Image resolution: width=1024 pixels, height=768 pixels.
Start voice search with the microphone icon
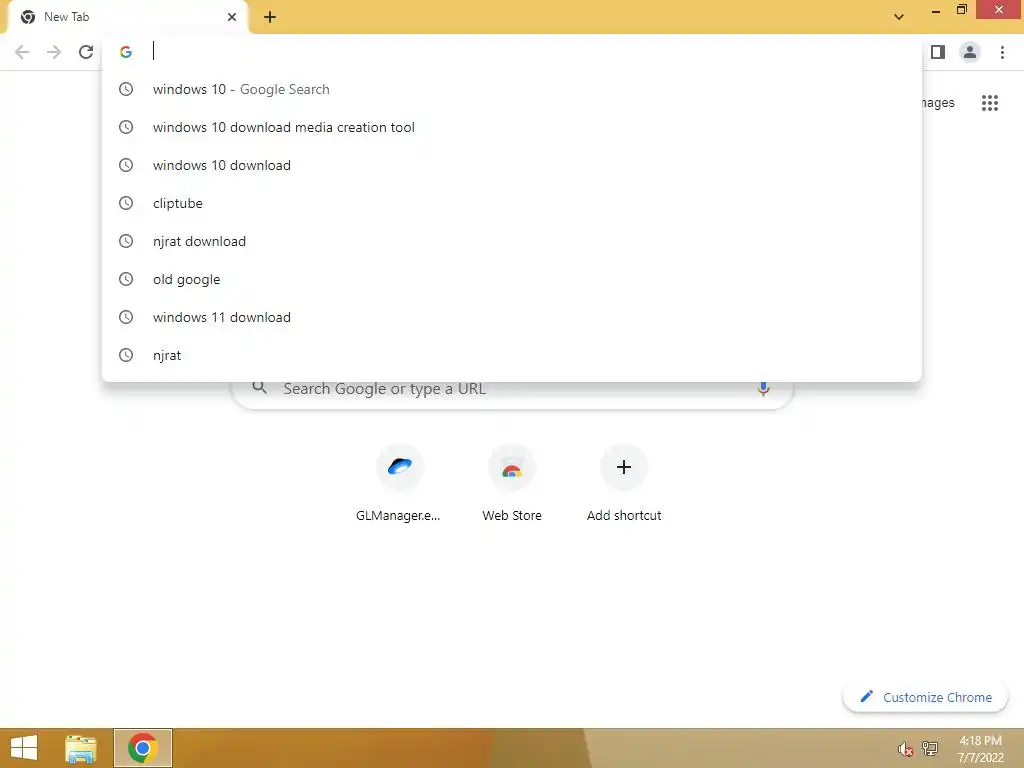763,389
